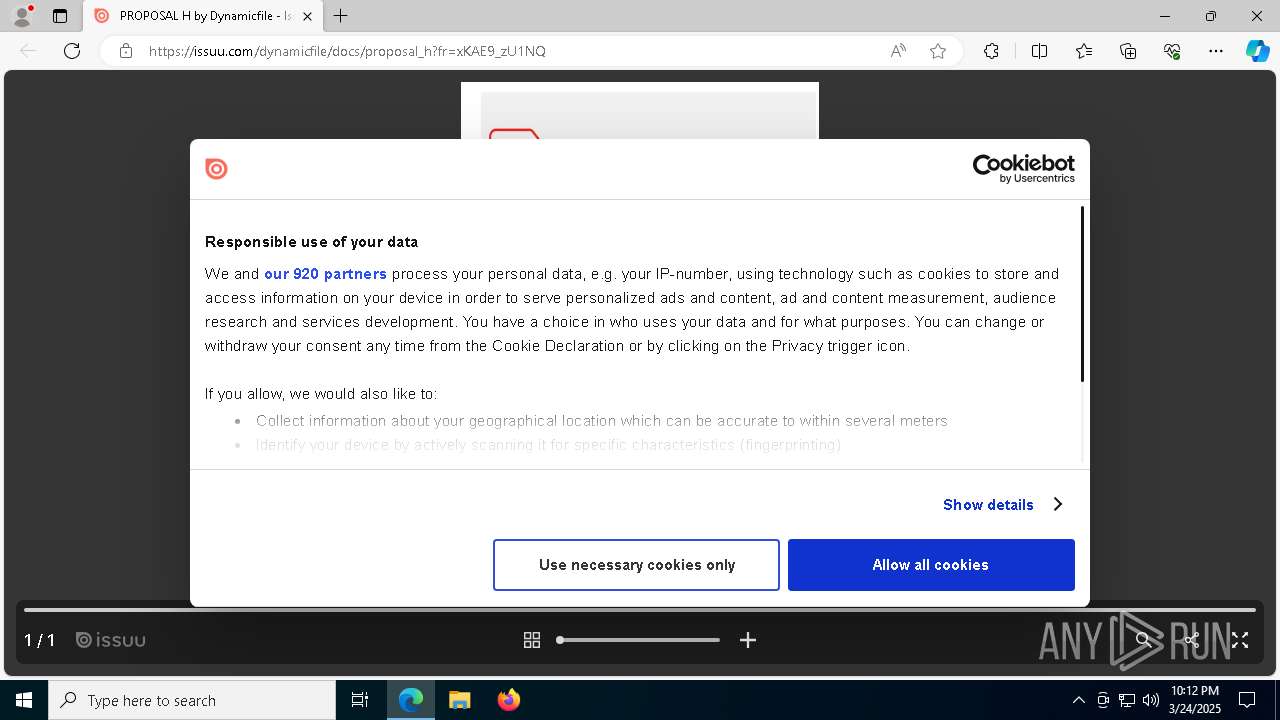Click Allow all cookies button
The image size is (1280, 720).
click(931, 565)
